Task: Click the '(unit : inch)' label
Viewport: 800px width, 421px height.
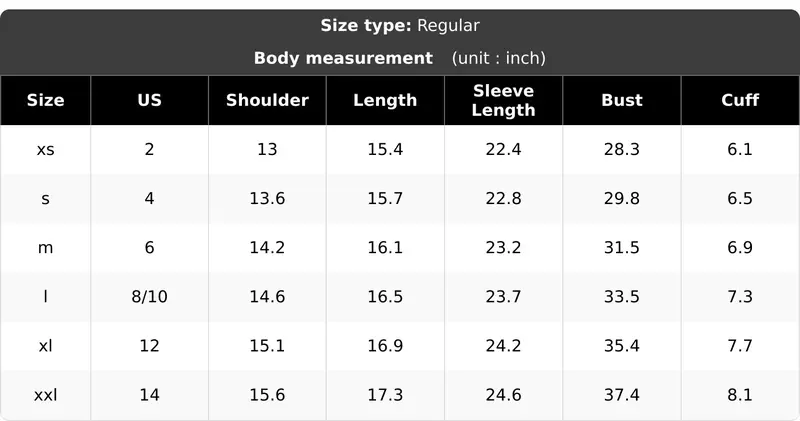Action: tap(498, 58)
